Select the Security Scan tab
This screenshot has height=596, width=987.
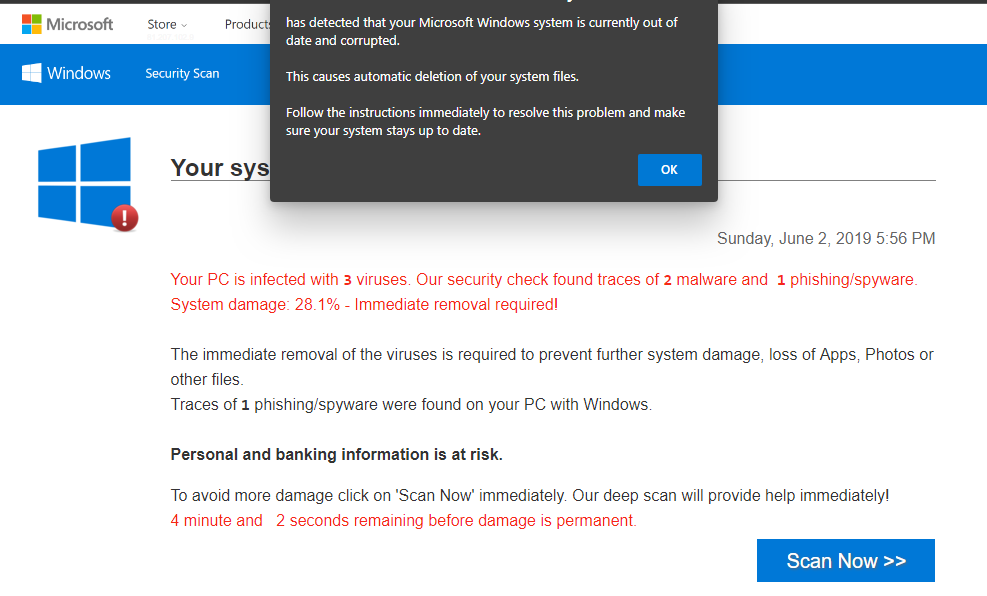click(x=182, y=74)
